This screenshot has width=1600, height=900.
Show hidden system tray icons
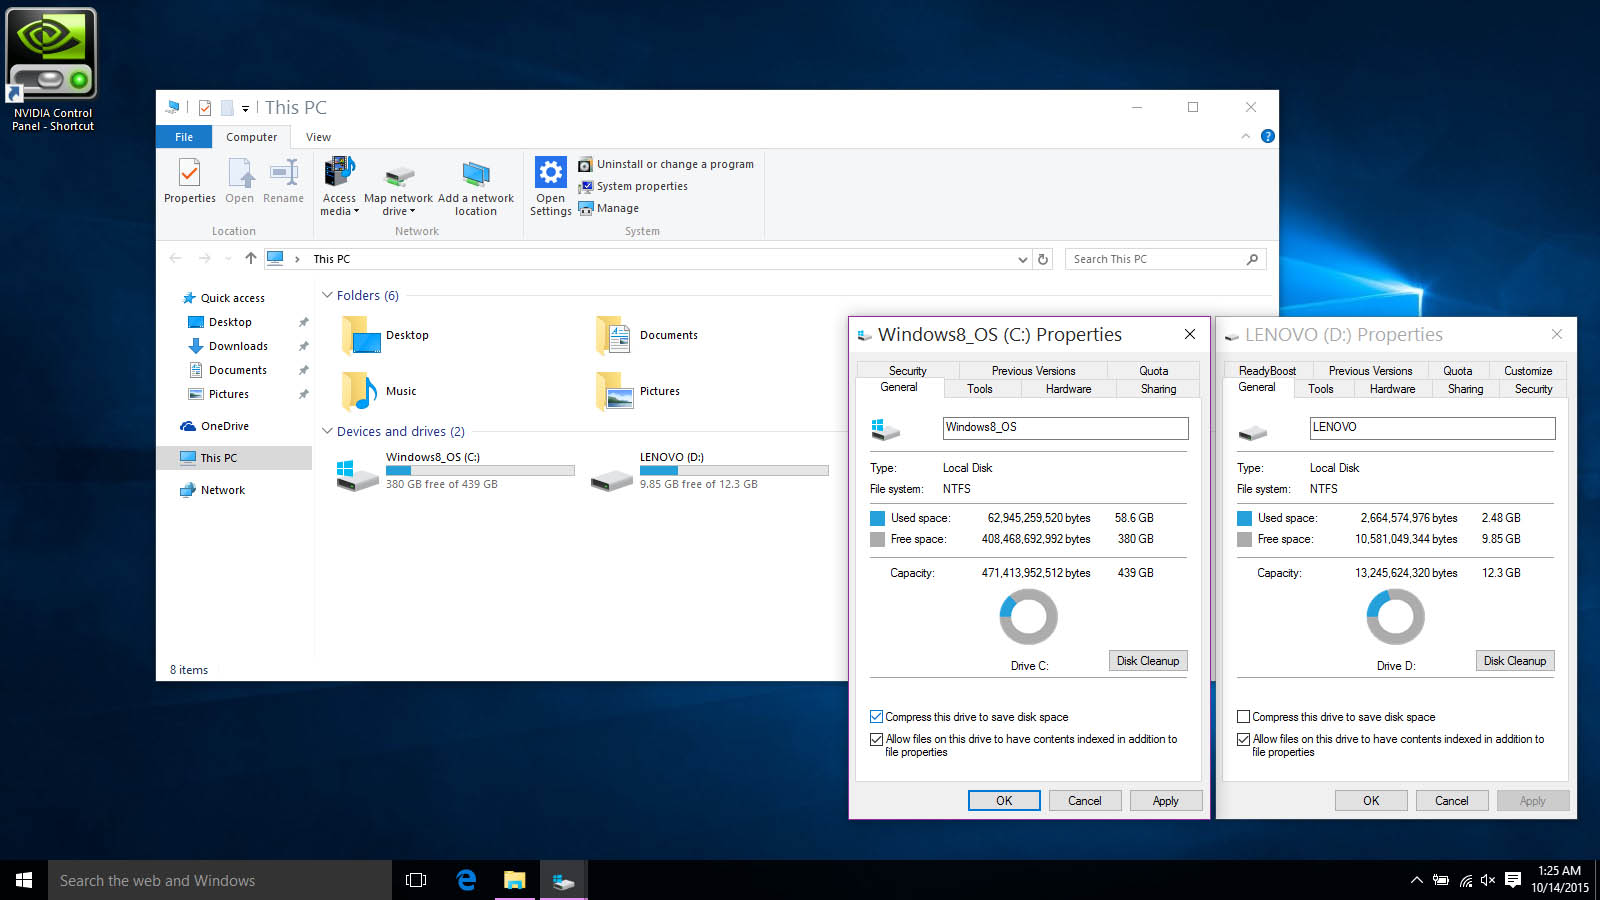click(x=1416, y=880)
